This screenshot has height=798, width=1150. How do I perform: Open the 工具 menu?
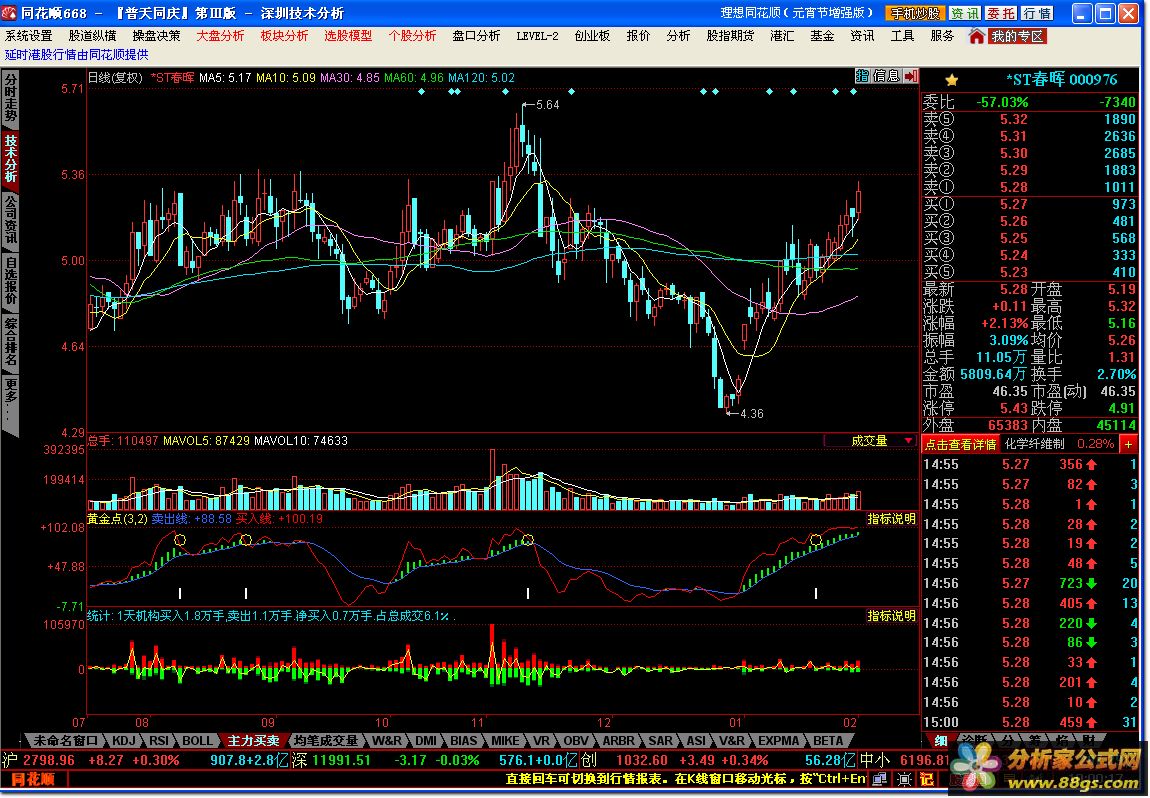click(902, 35)
